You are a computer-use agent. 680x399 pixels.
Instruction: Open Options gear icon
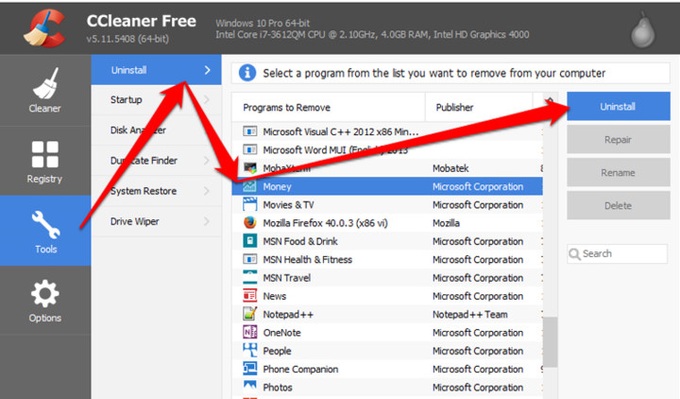pos(45,294)
